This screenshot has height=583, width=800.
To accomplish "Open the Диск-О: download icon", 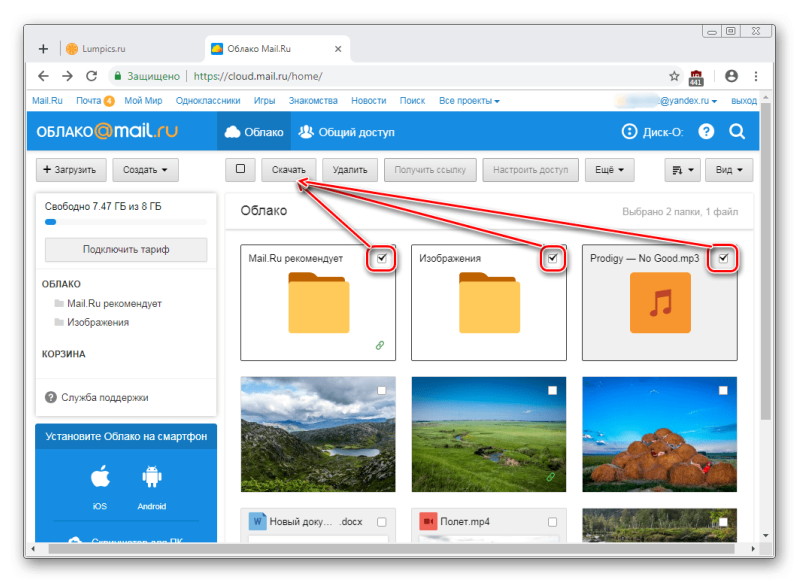I will pyautogui.click(x=629, y=132).
